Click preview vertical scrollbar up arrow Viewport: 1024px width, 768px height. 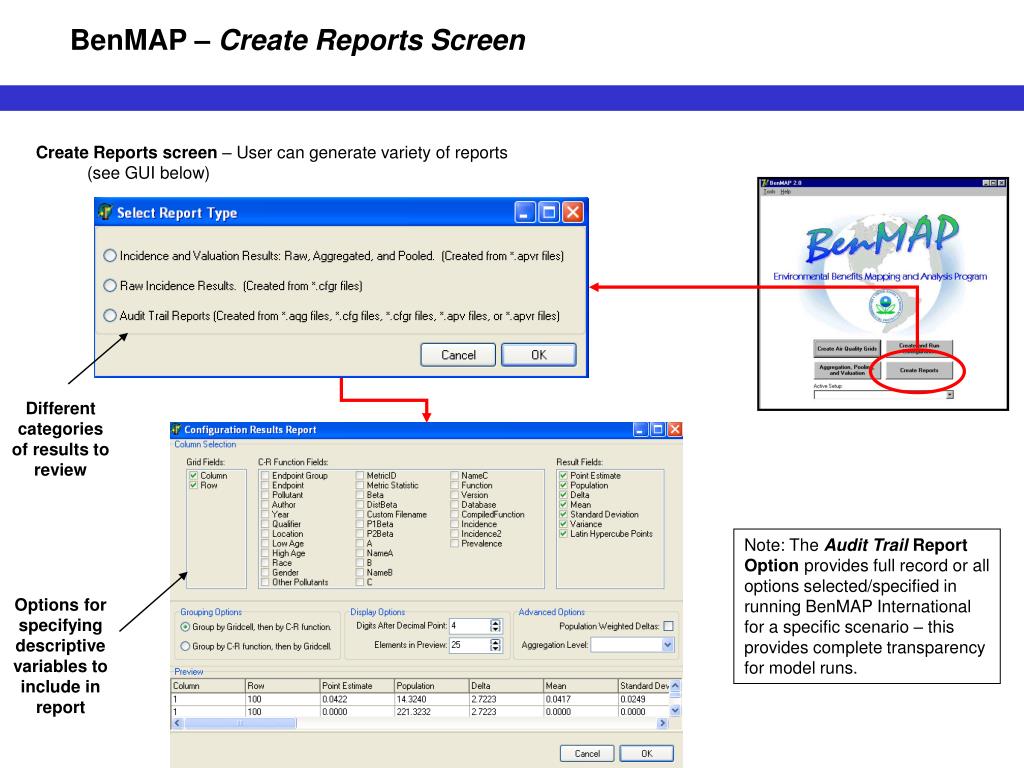point(675,686)
